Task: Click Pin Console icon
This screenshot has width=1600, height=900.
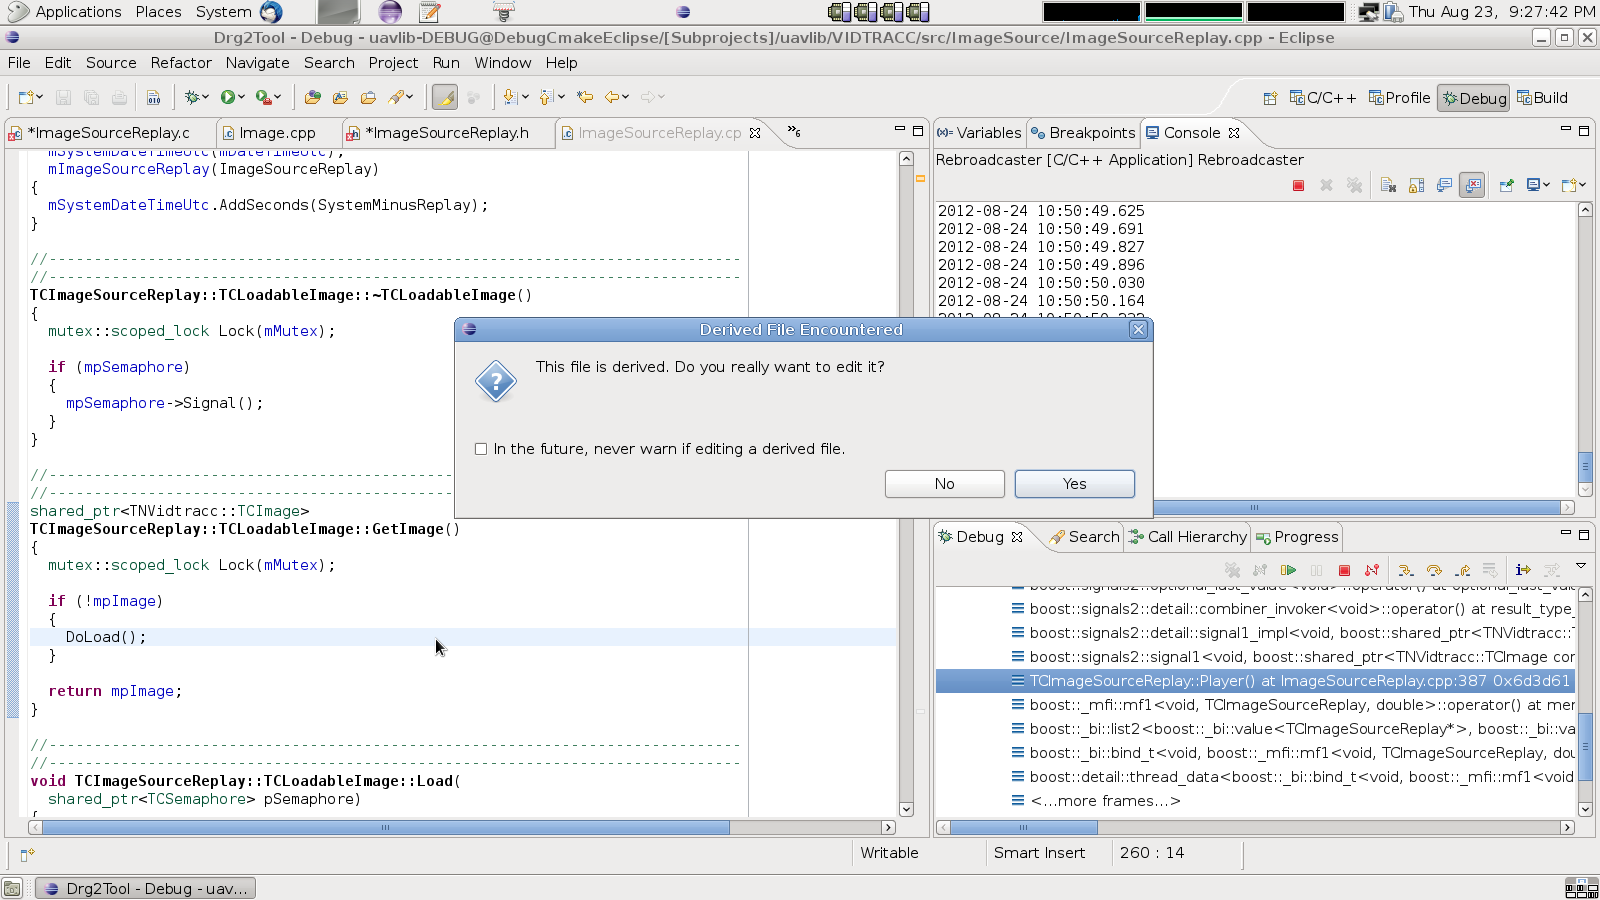Action: (x=1506, y=185)
